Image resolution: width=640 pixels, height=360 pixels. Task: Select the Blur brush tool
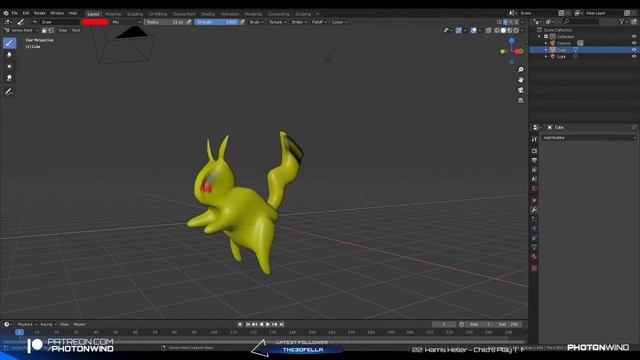click(9, 55)
